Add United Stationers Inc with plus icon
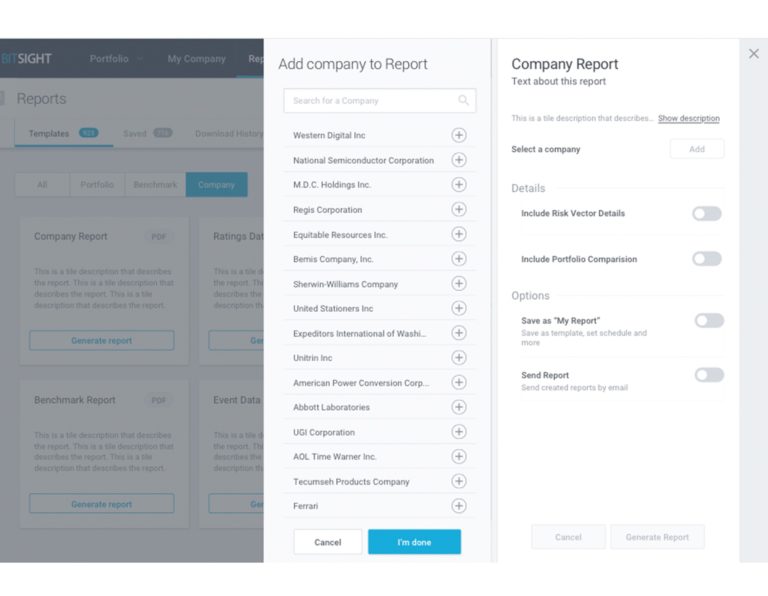Screen dimensions: 768x596 (458, 308)
